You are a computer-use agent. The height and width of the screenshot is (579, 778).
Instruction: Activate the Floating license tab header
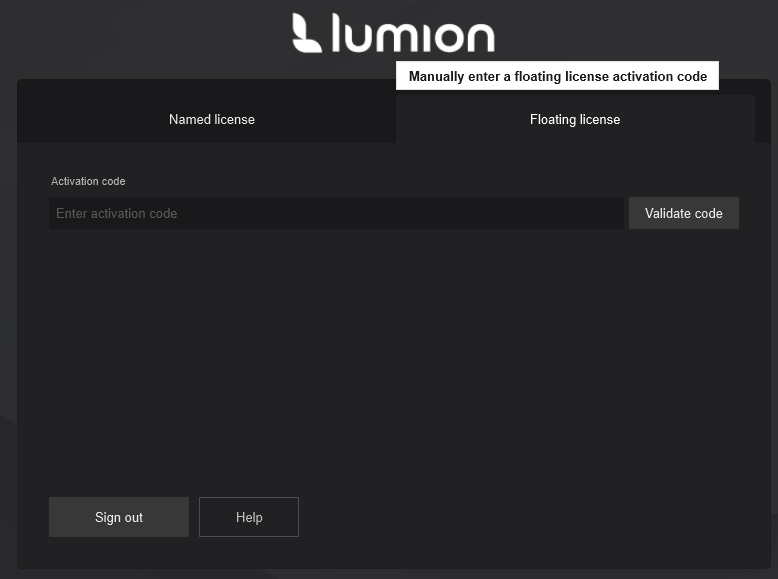coord(575,119)
